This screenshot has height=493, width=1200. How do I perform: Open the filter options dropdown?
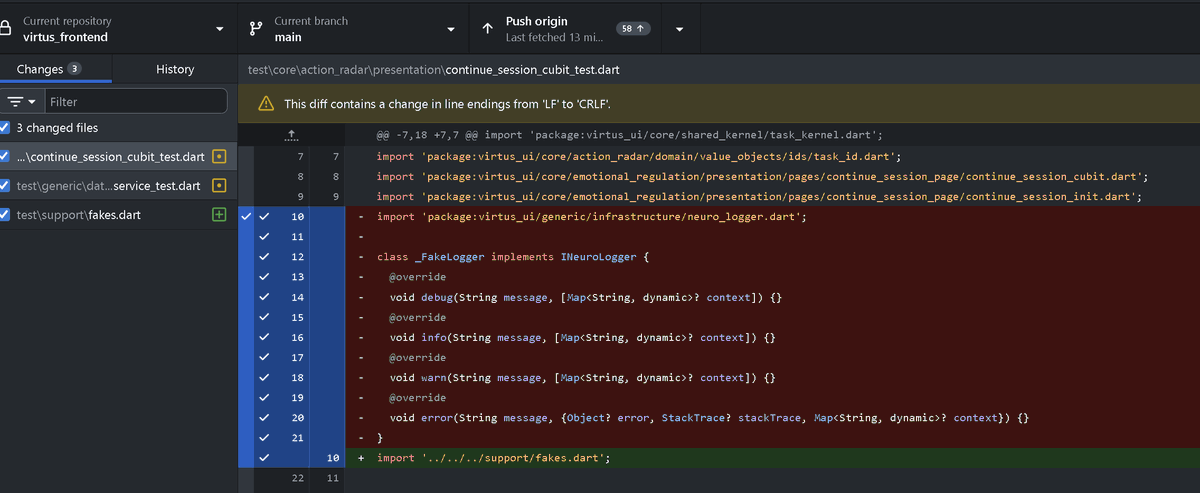(x=21, y=102)
